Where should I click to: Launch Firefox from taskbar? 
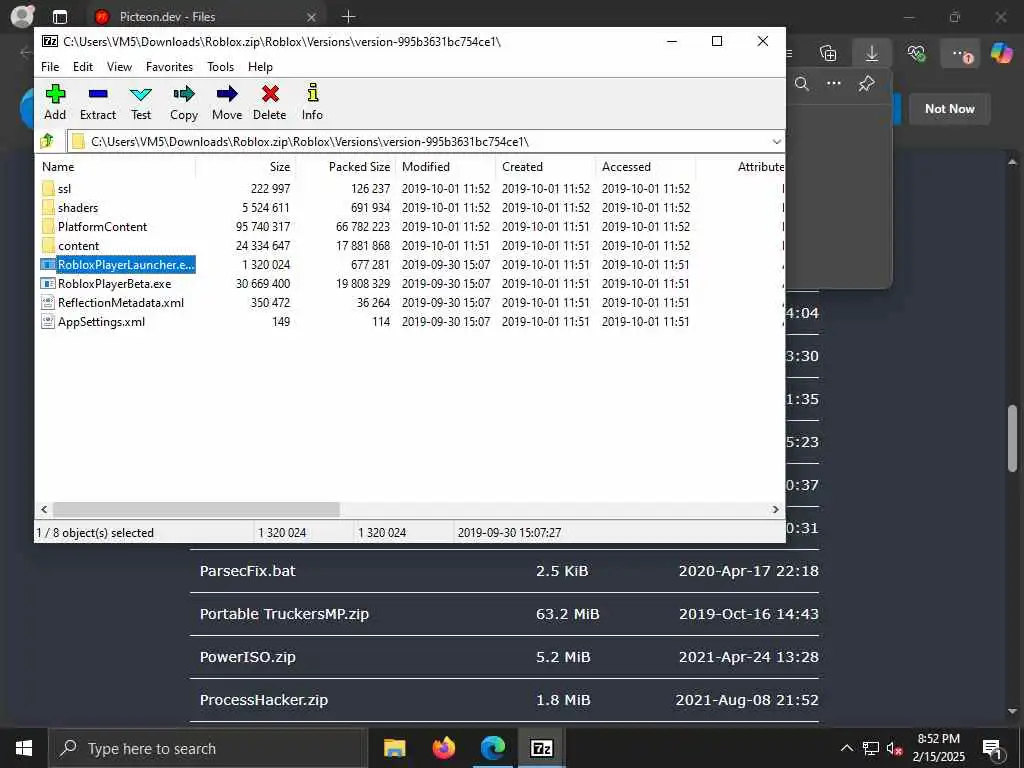pyautogui.click(x=444, y=748)
